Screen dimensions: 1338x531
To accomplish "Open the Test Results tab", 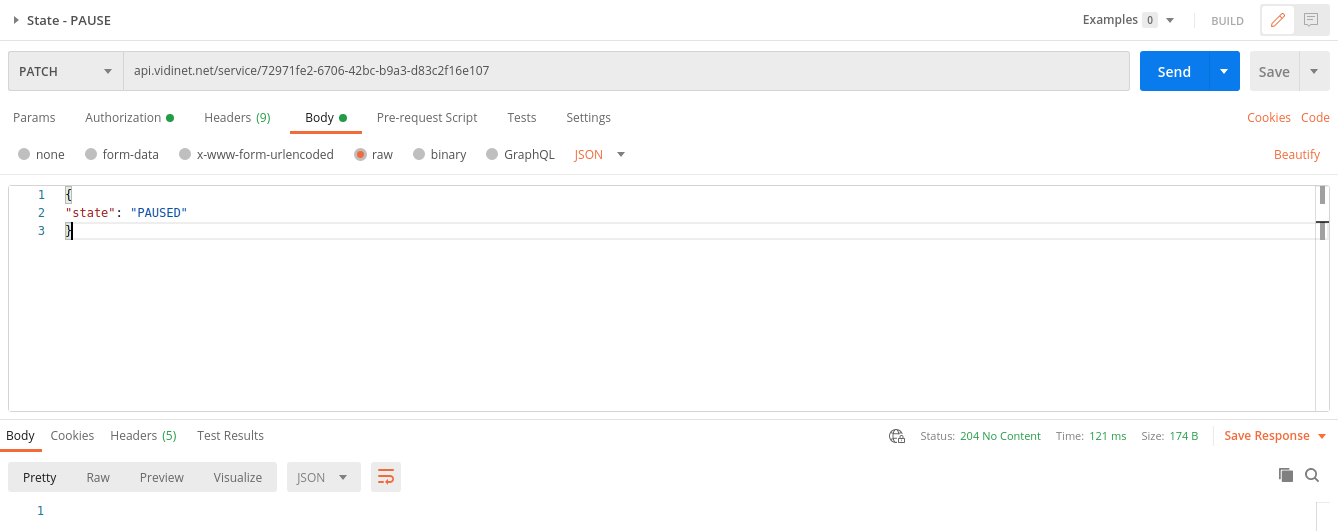I will 230,436.
